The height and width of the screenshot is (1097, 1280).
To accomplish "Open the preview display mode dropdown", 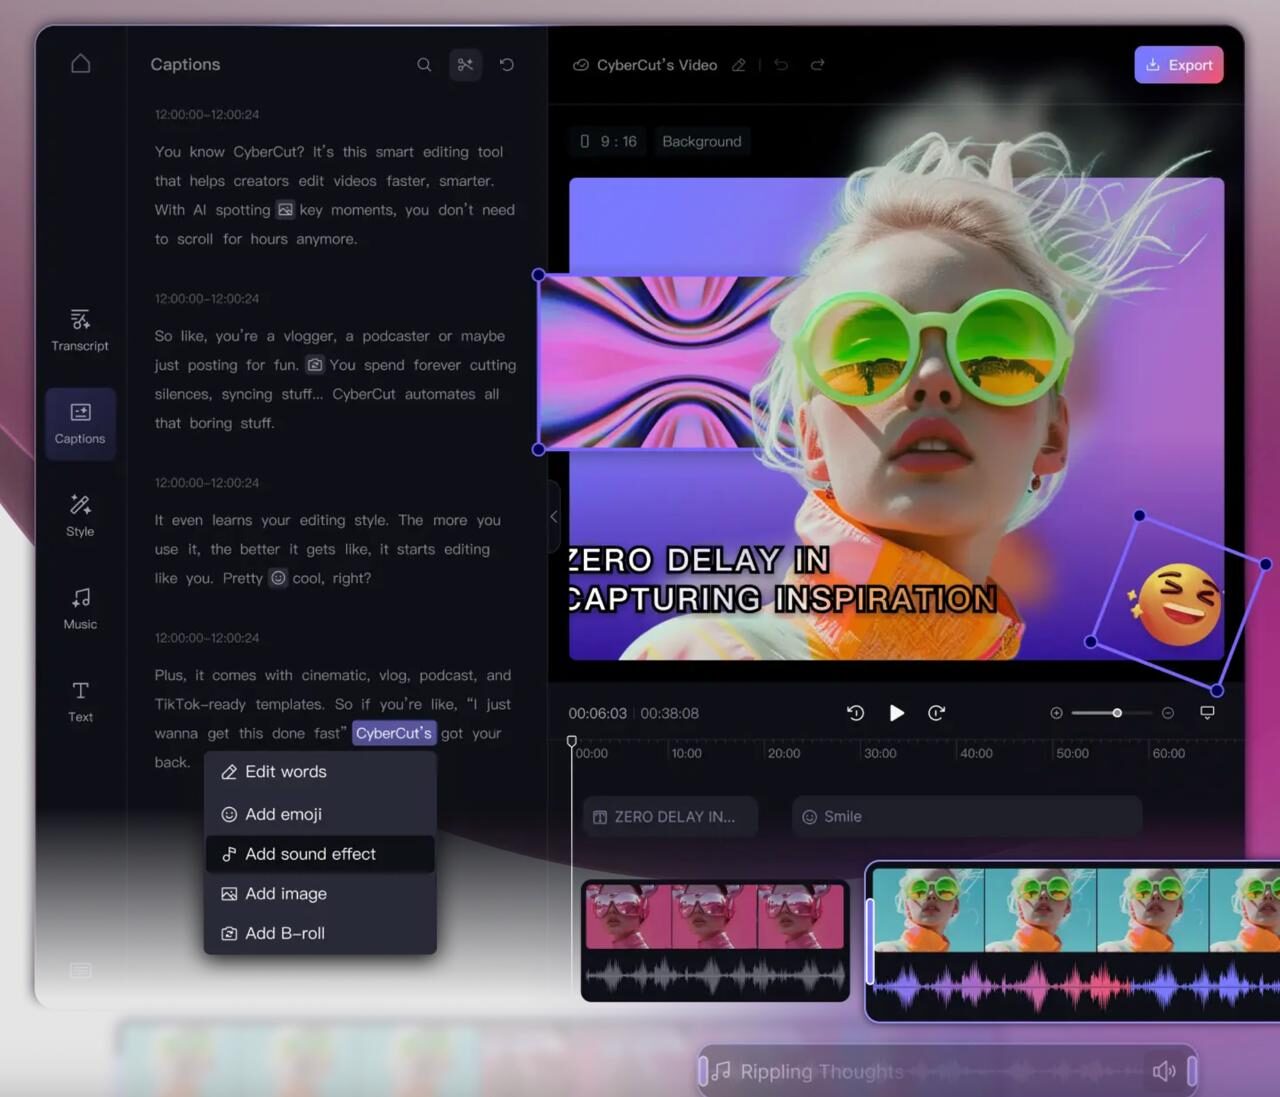I will [1207, 712].
